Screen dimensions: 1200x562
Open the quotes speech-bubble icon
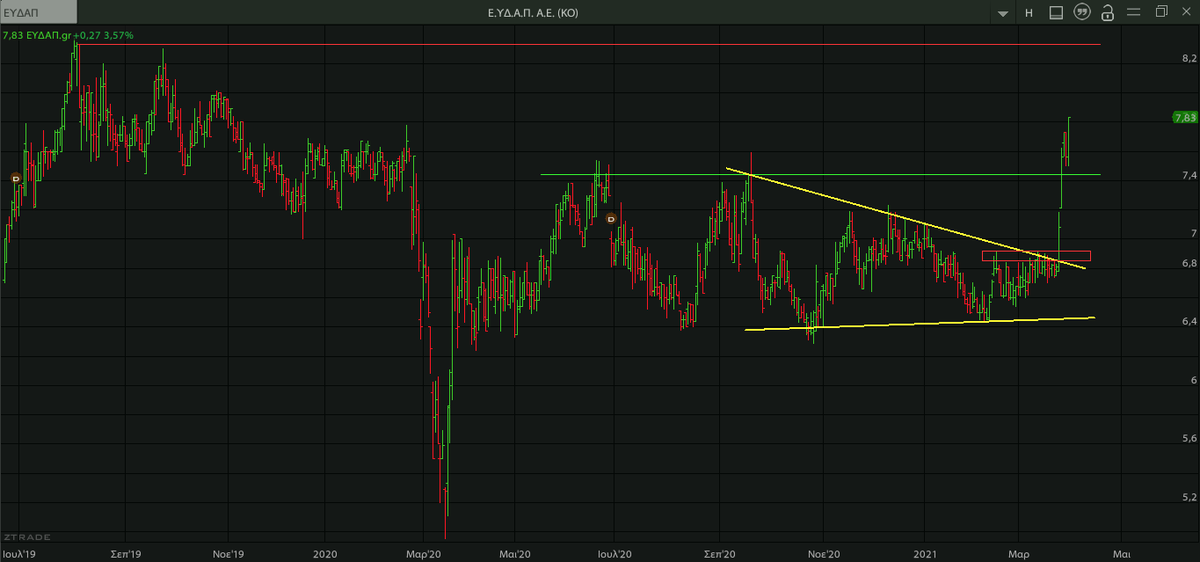pos(1081,13)
